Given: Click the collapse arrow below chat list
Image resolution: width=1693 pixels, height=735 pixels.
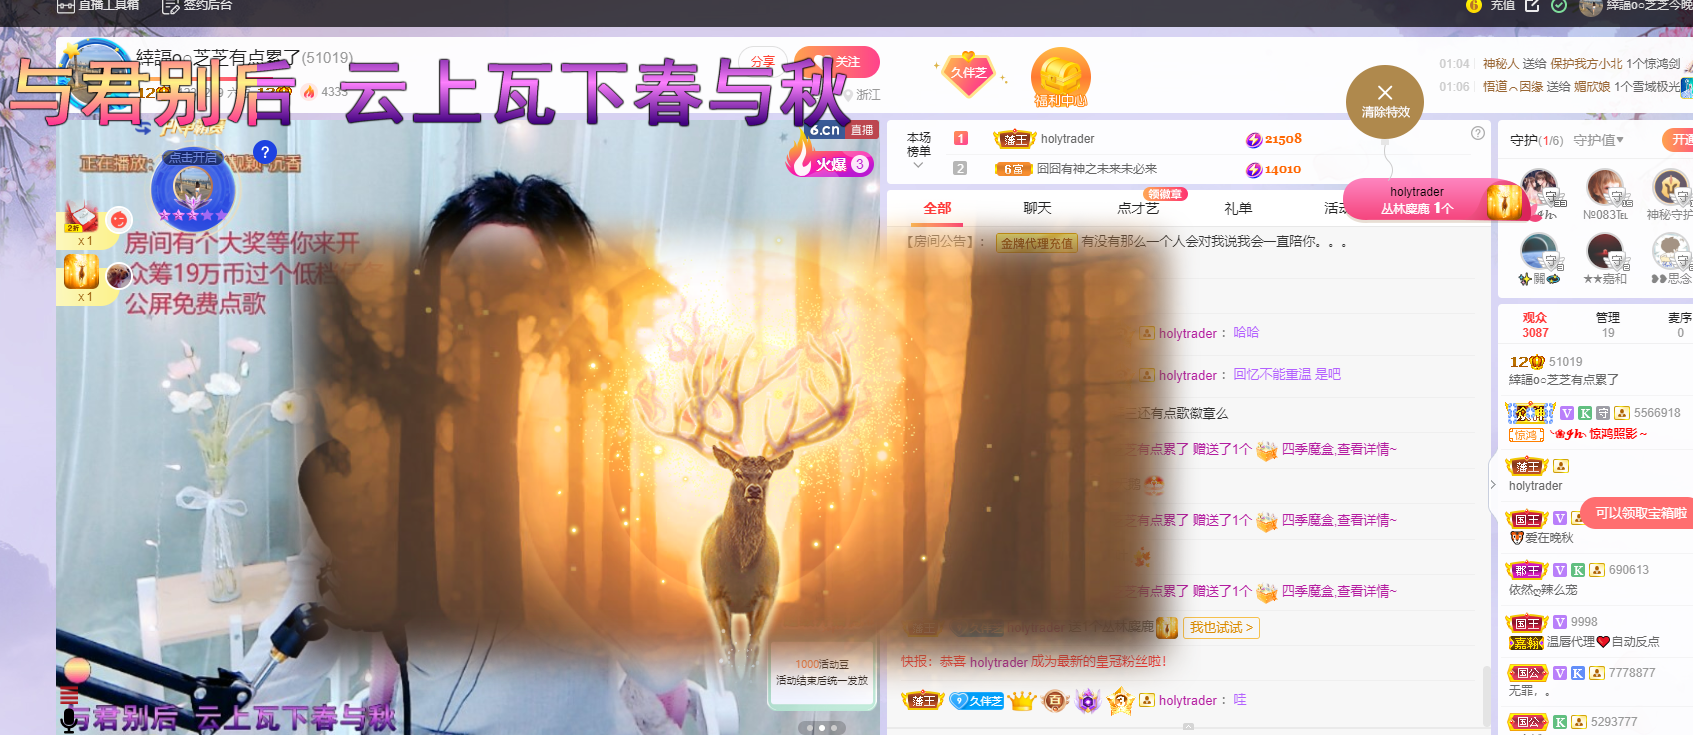Looking at the screenshot, I should pos(1188,728).
